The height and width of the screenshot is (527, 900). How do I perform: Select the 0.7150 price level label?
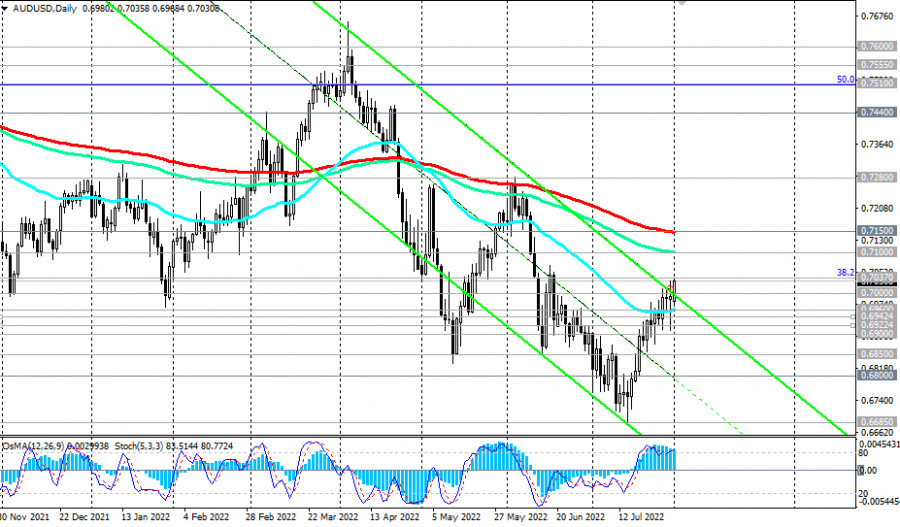pos(875,230)
